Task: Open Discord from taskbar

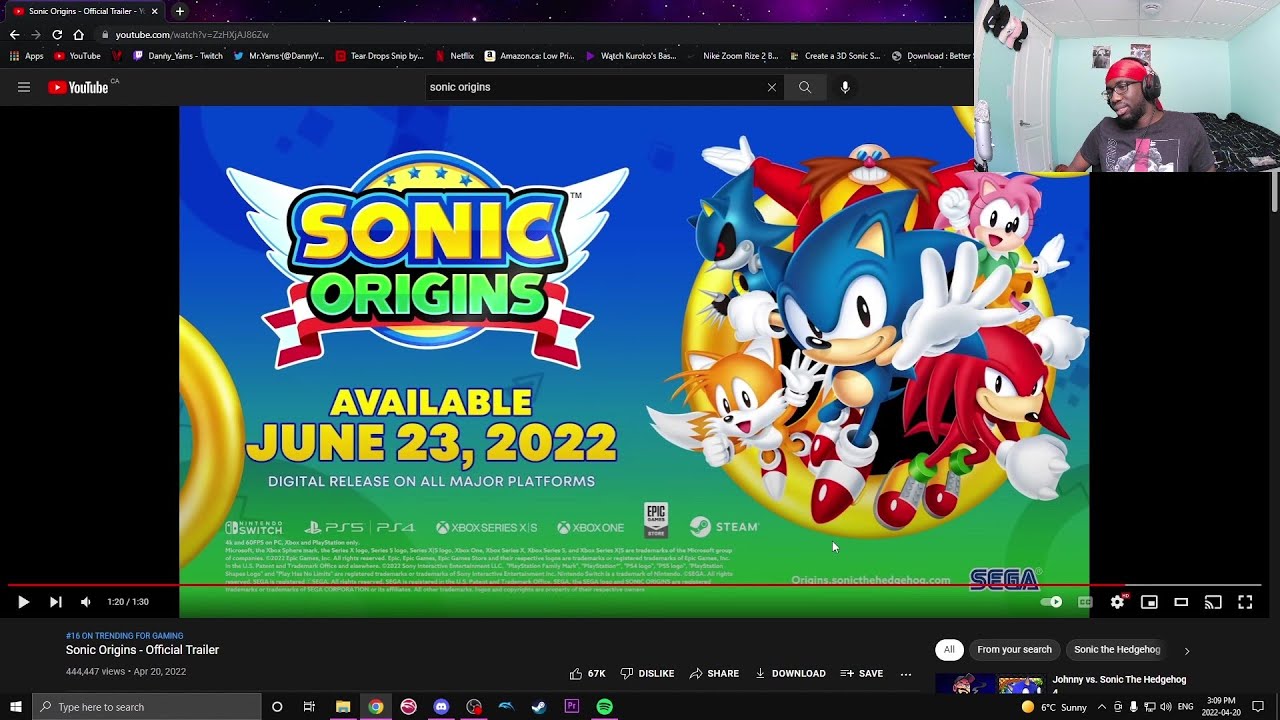Action: (441, 707)
